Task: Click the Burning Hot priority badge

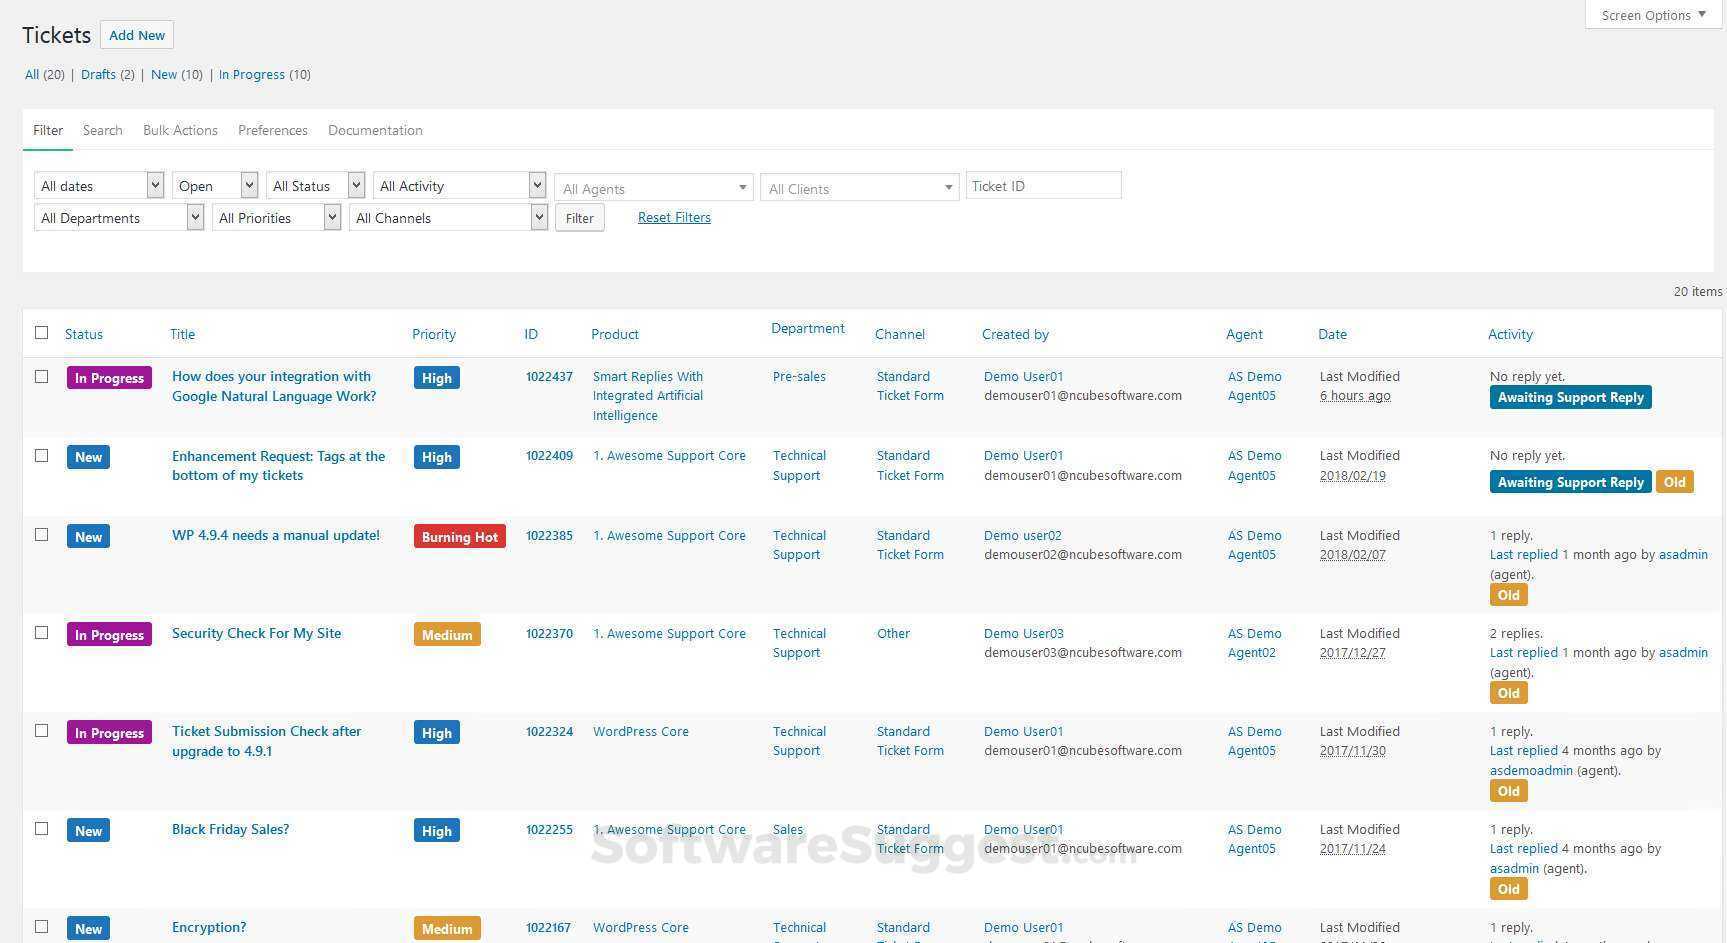Action: [x=459, y=537]
